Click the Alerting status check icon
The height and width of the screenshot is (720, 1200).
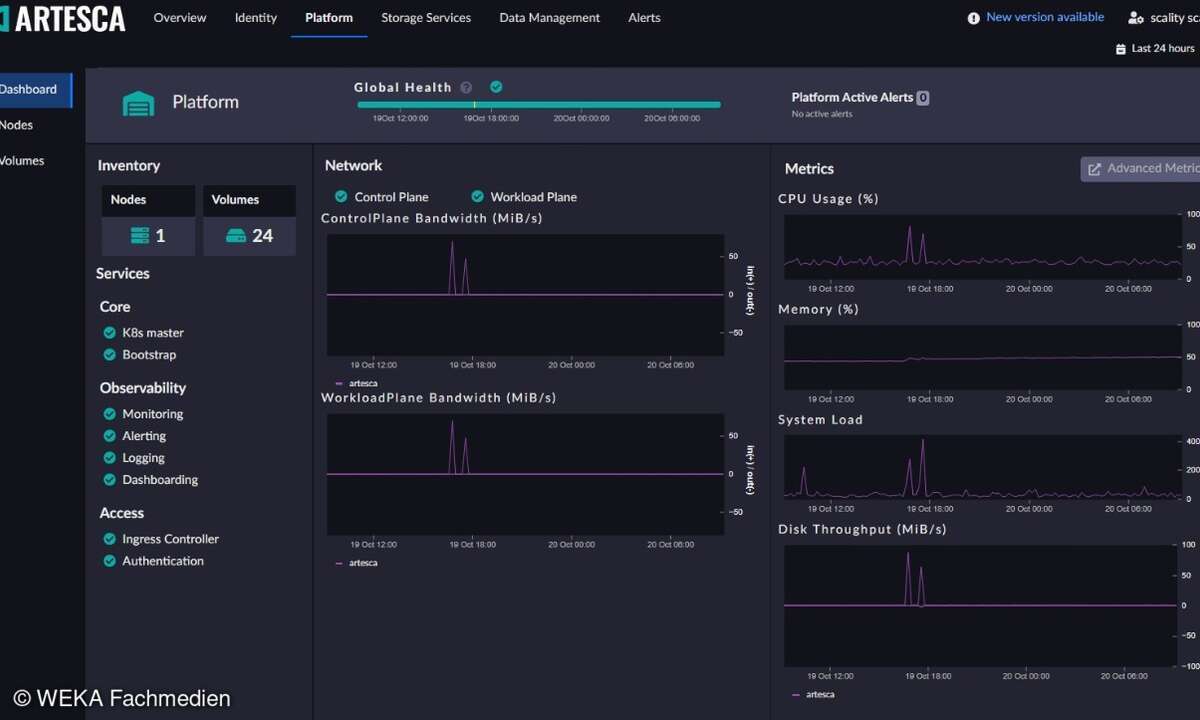click(x=110, y=435)
